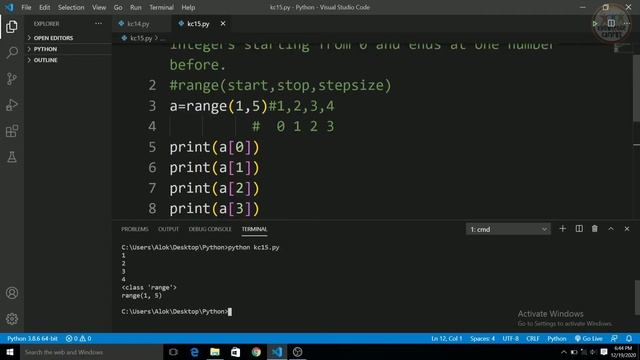
Task: Place cursor on print(a[0]) line
Action: point(214,147)
